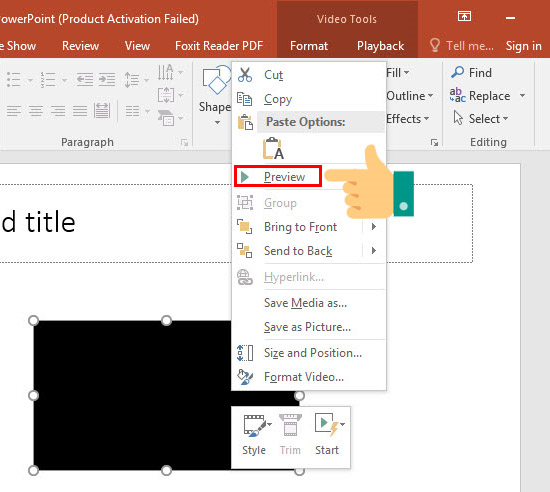Choose Save Media as... option
This screenshot has width=550, height=492.
pos(309,303)
